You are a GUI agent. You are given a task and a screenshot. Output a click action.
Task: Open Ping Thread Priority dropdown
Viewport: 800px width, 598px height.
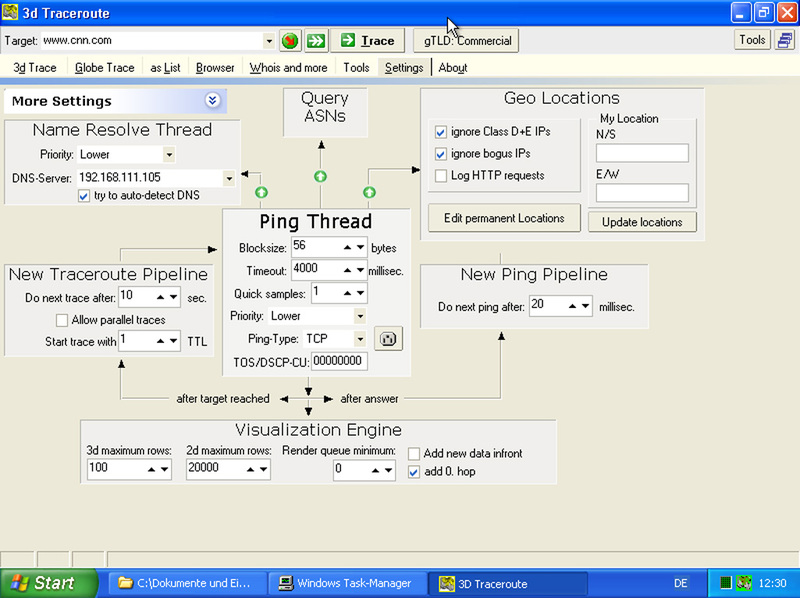point(360,316)
